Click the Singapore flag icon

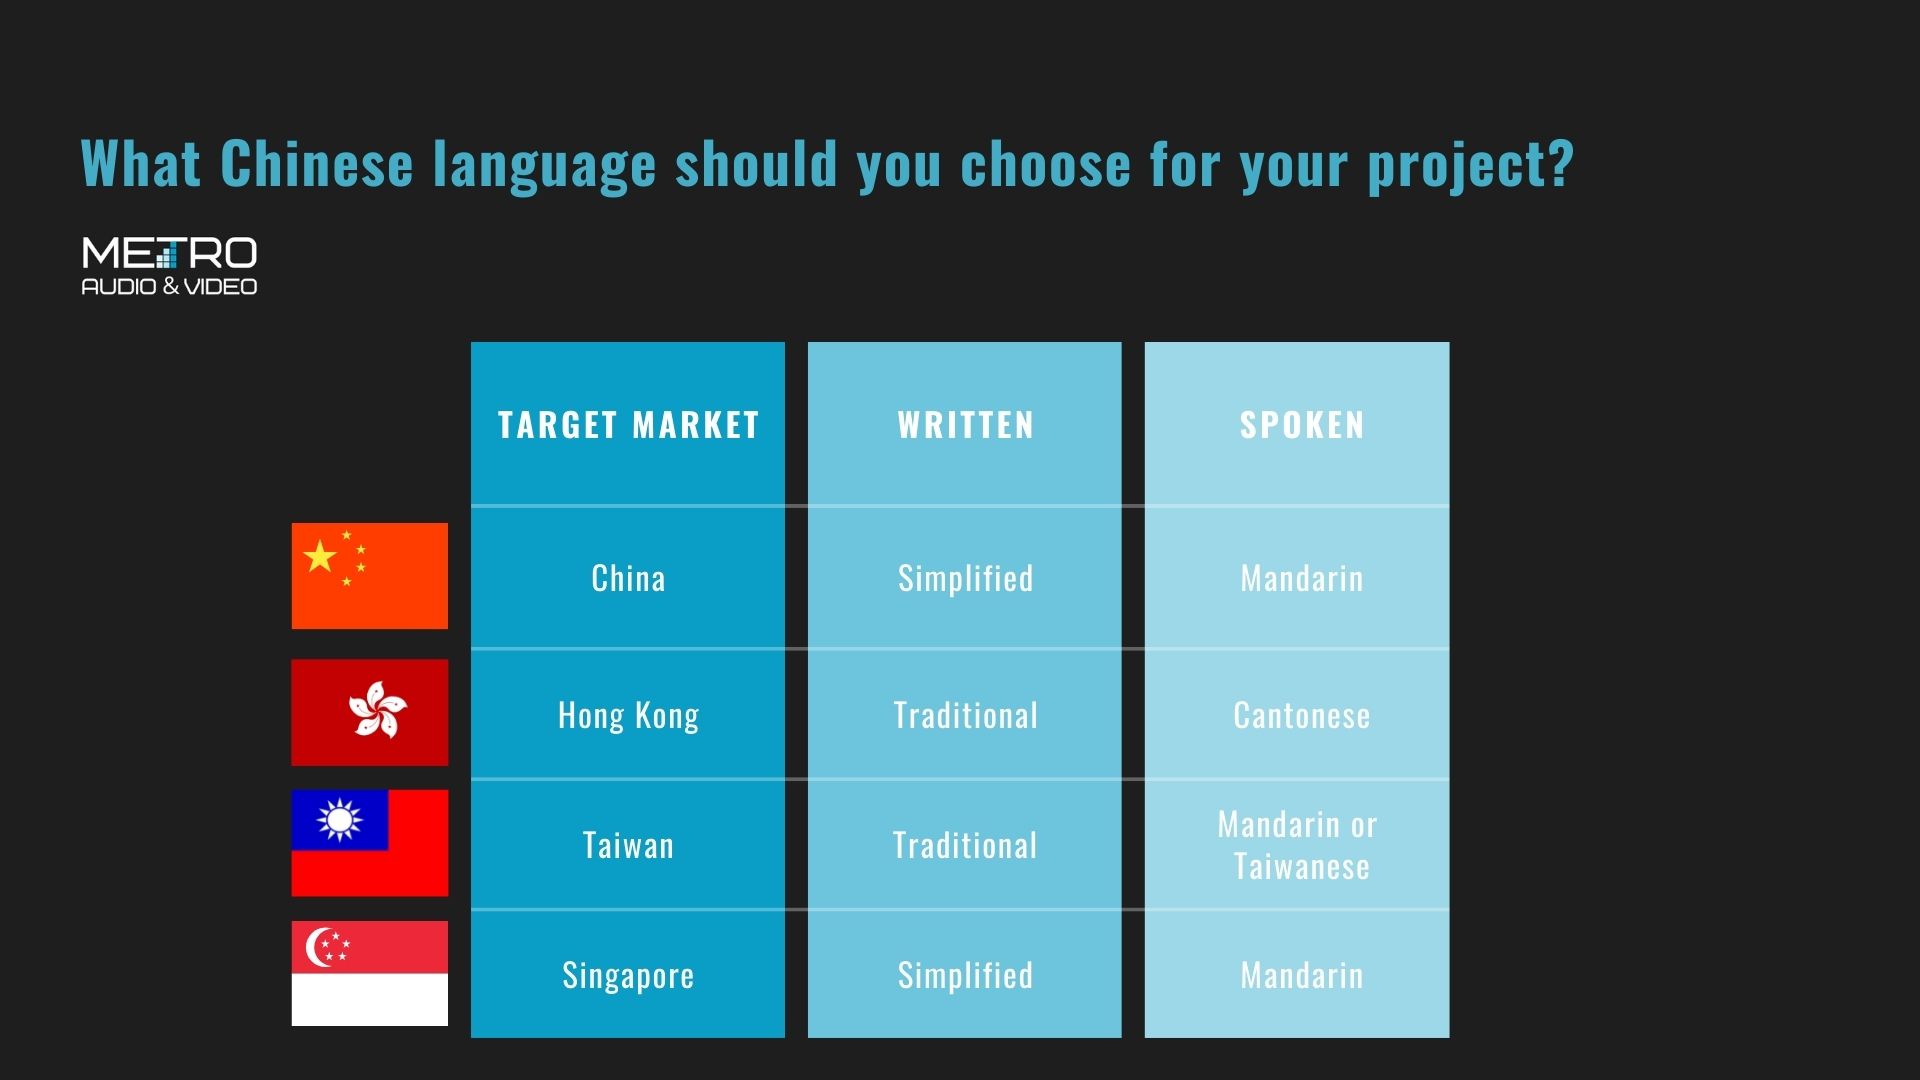pos(372,975)
